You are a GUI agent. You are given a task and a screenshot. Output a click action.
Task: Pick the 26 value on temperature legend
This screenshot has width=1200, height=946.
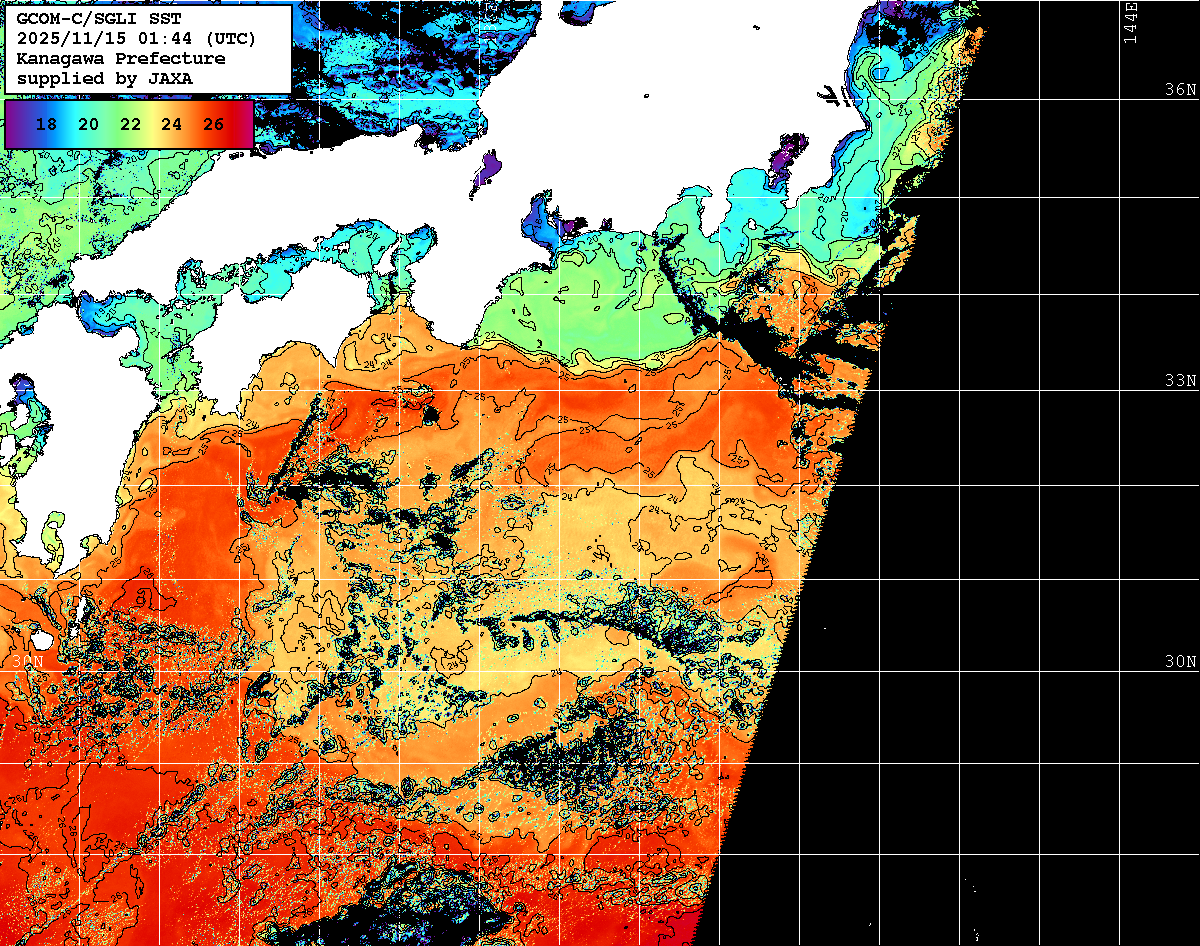pos(213,125)
